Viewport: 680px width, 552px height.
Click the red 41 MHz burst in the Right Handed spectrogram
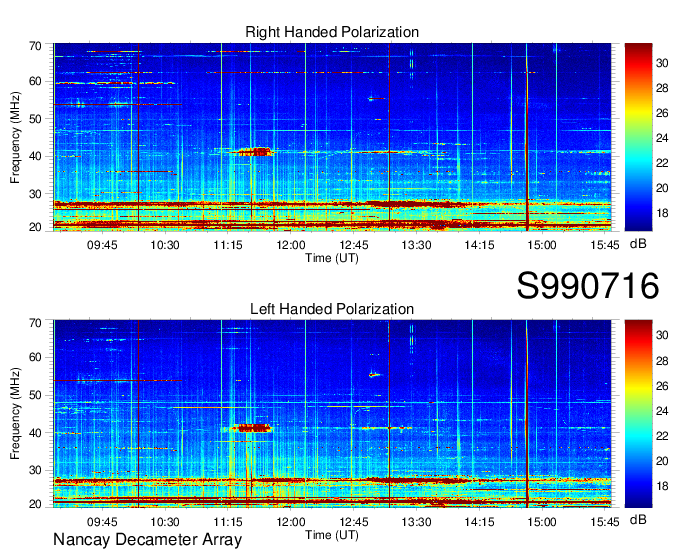[255, 152]
